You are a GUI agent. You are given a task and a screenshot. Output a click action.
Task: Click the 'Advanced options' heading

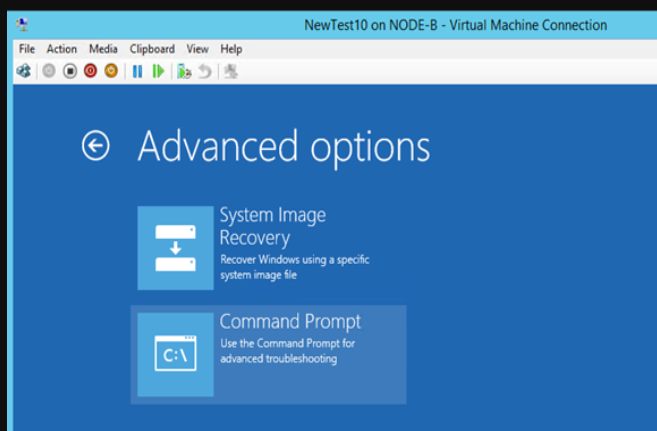point(284,147)
